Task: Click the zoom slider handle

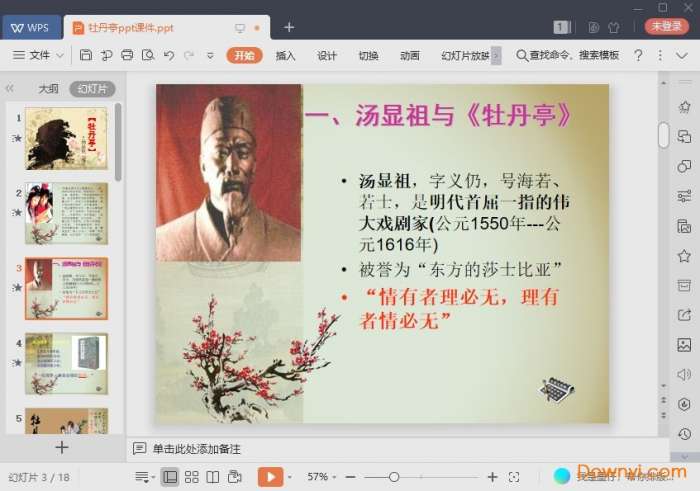Action: 394,477
